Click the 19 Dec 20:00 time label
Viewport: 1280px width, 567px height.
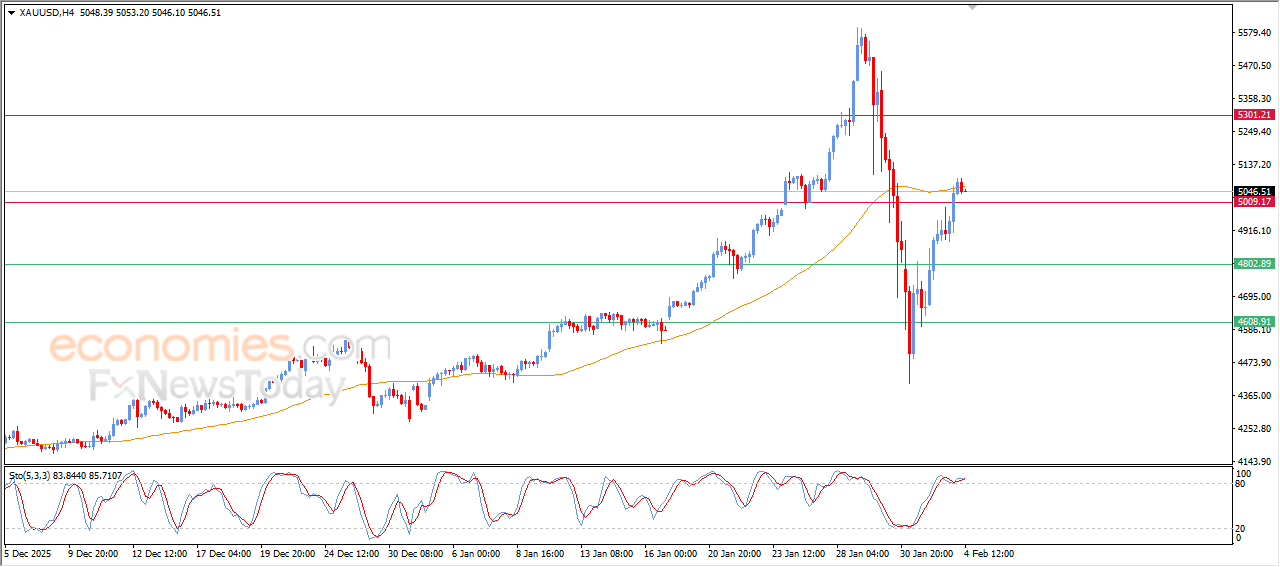287,552
